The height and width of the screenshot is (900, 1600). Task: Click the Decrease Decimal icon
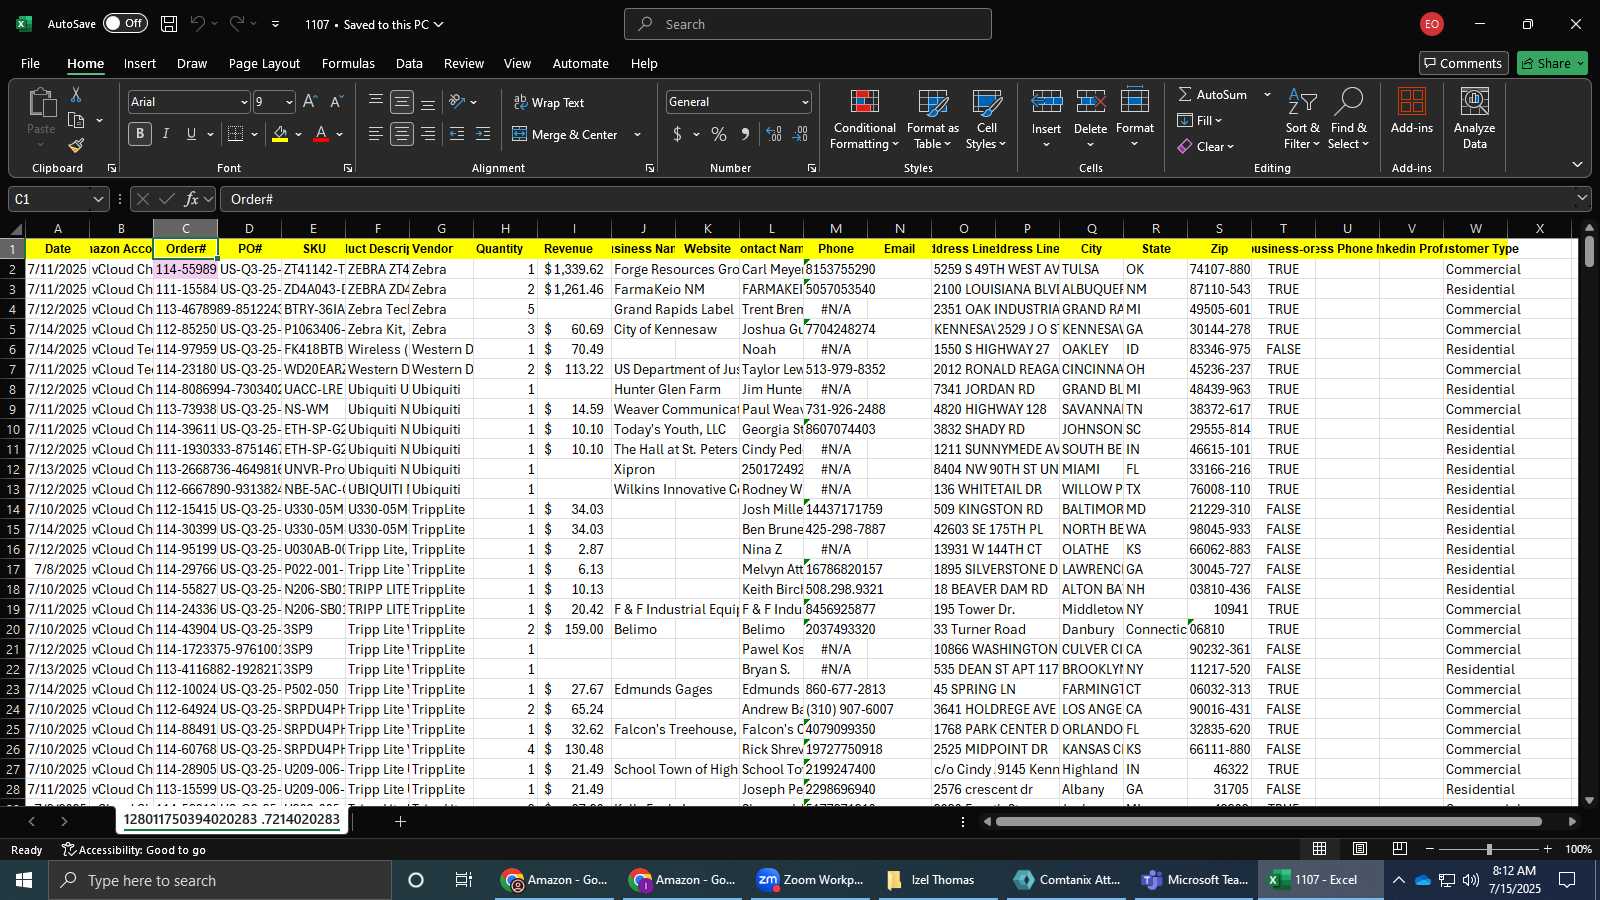800,134
